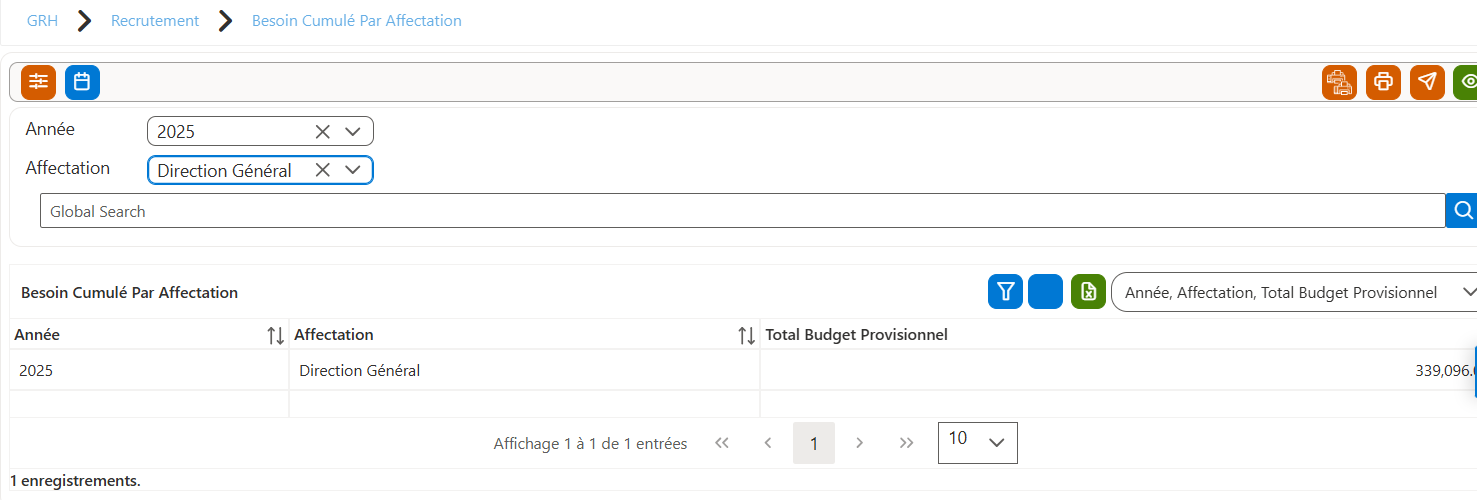Click the orange print icon
Viewport: 1477px width, 500px height.
1383,82
